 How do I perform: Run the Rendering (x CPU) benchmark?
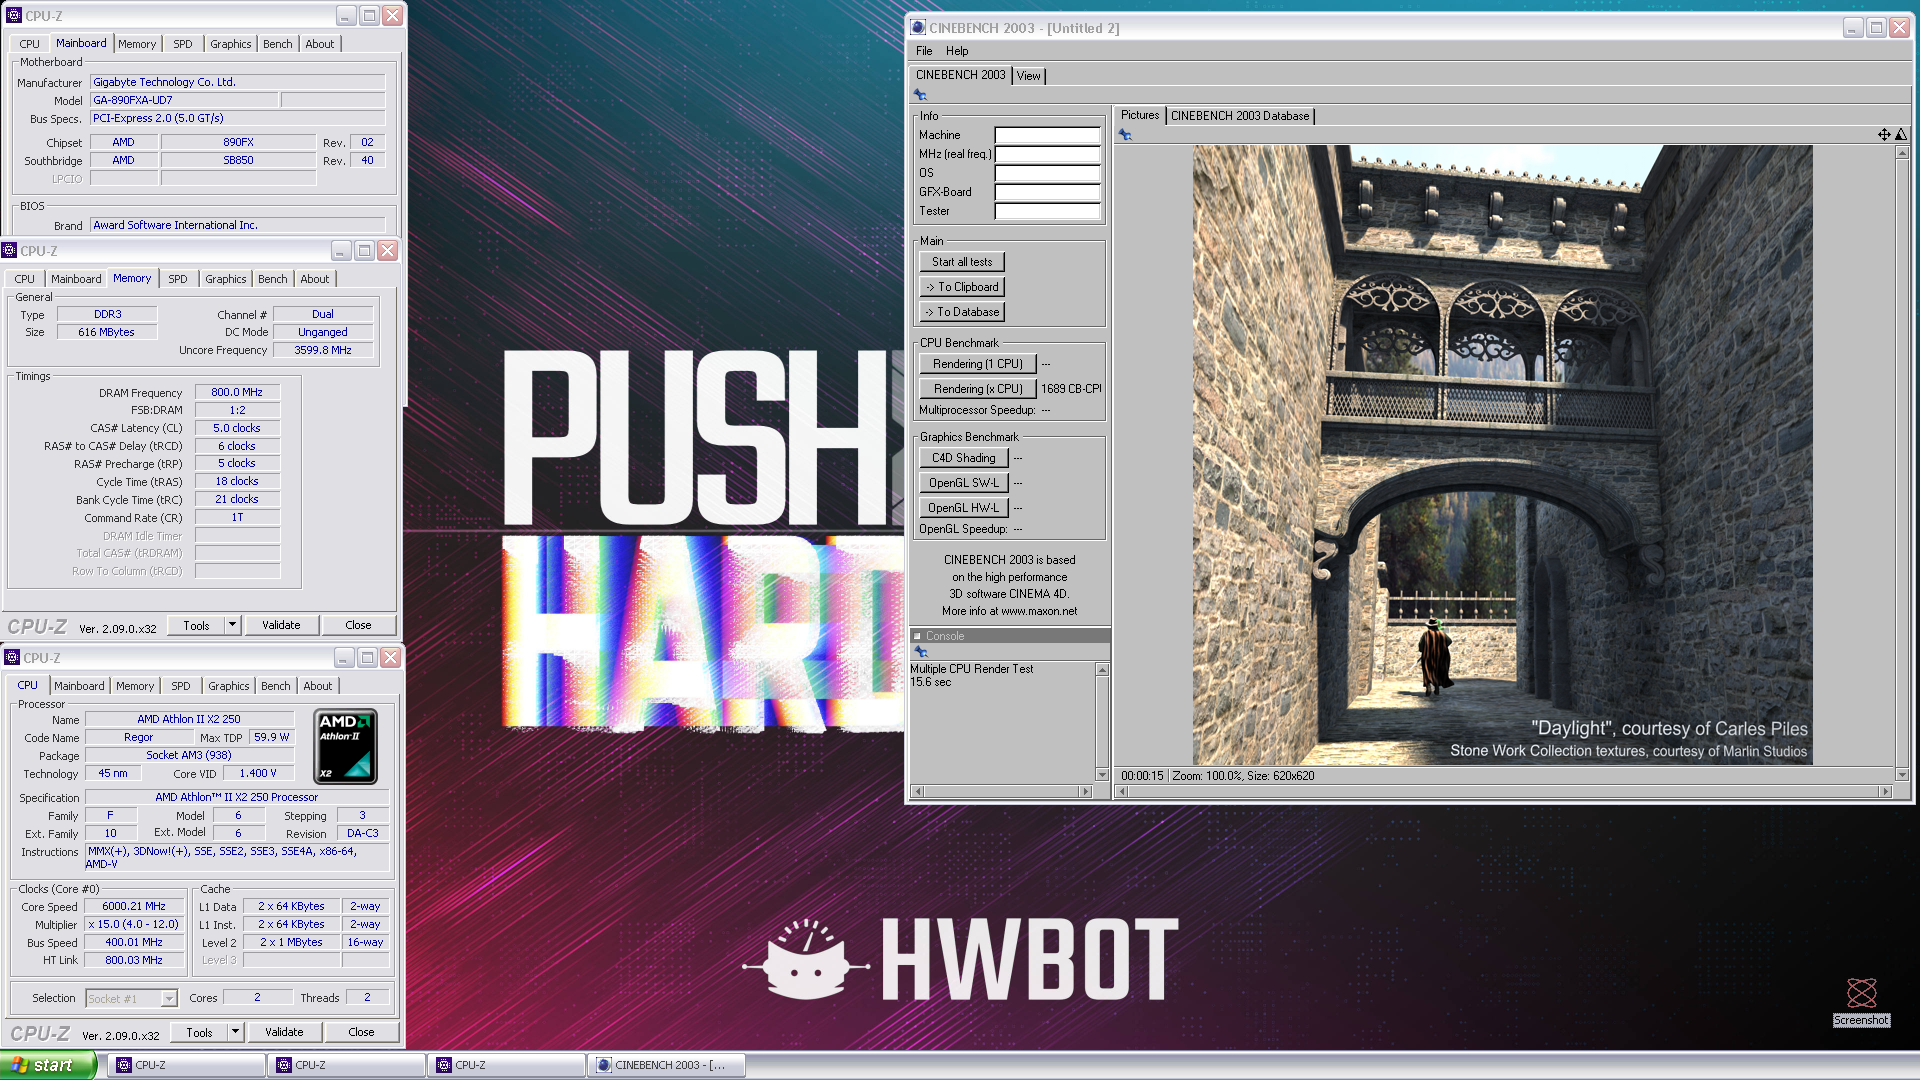(x=978, y=389)
